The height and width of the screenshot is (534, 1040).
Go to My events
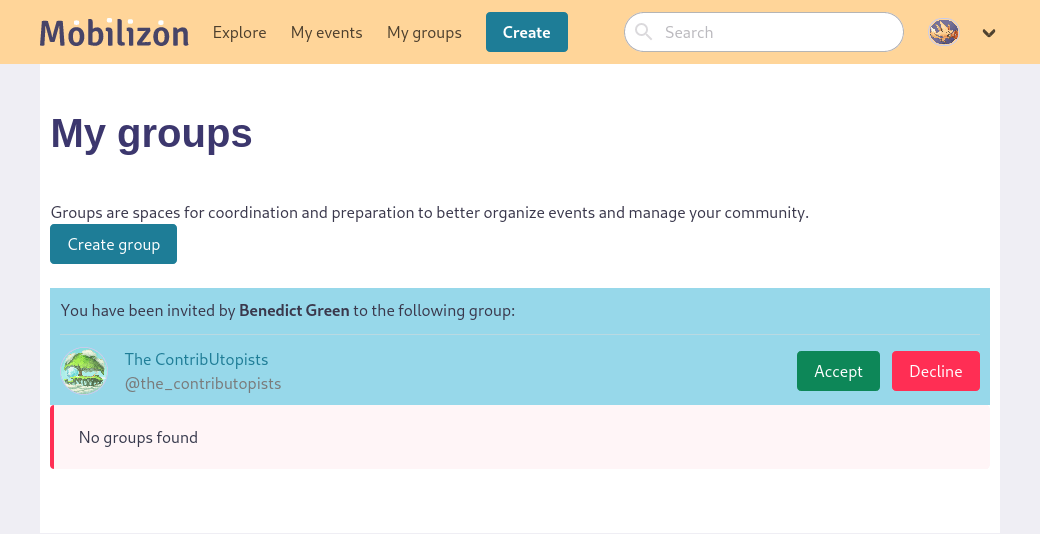(x=326, y=33)
